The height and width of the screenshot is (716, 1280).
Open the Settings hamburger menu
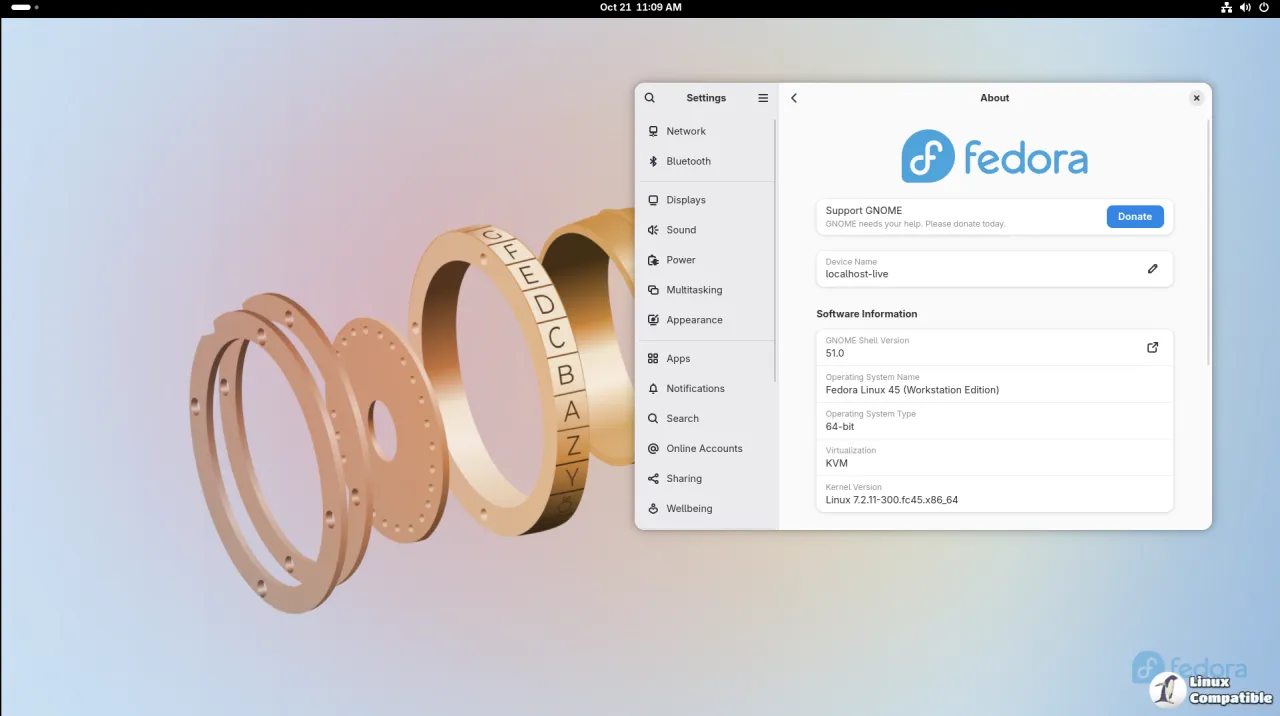(x=763, y=98)
